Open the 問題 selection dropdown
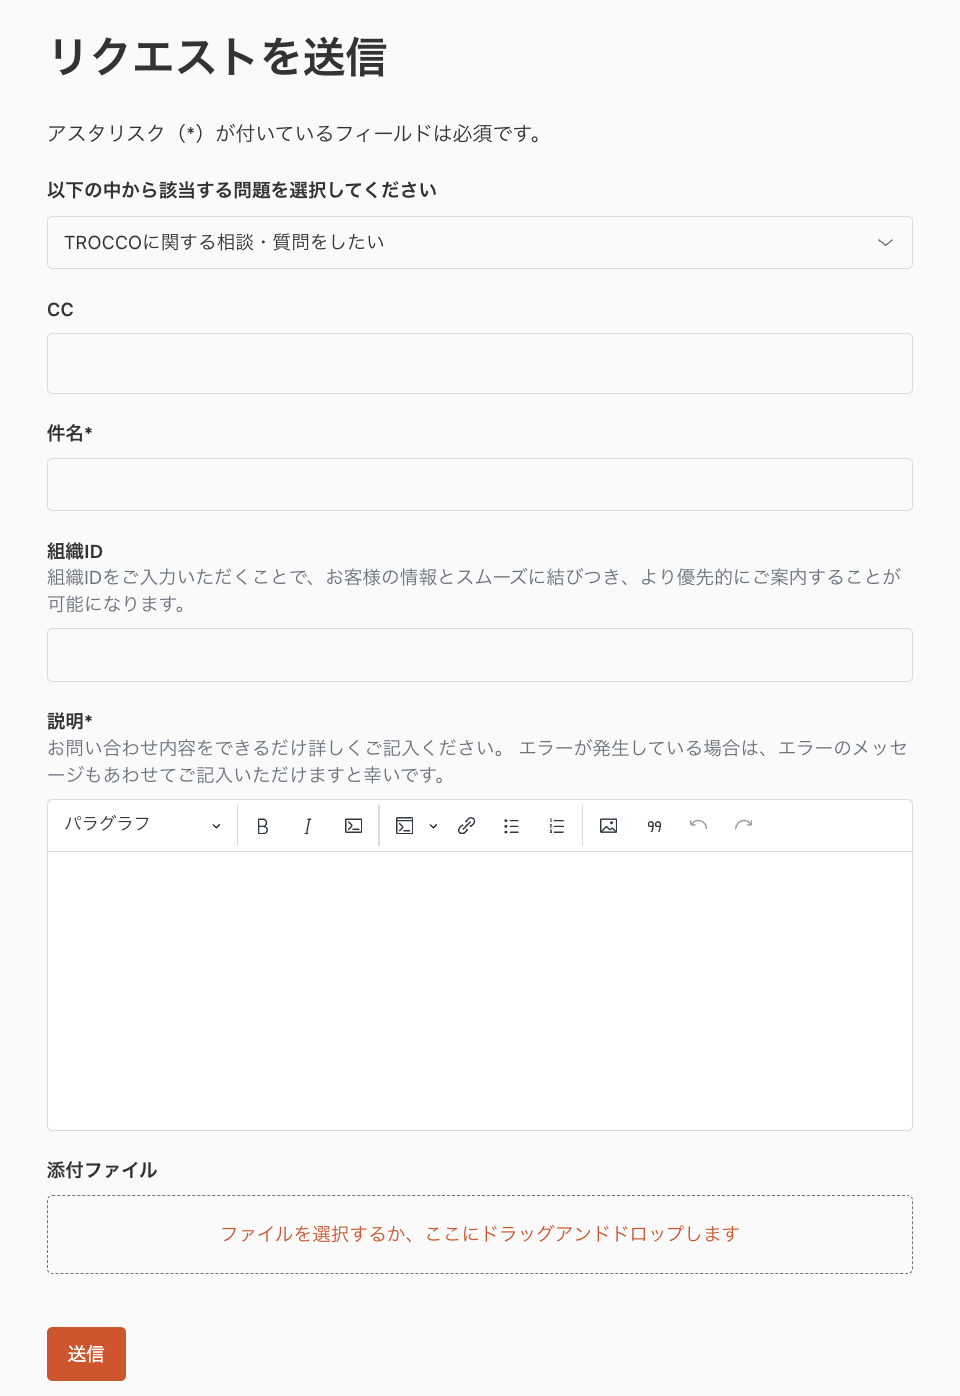960x1396 pixels. pyautogui.click(x=884, y=242)
